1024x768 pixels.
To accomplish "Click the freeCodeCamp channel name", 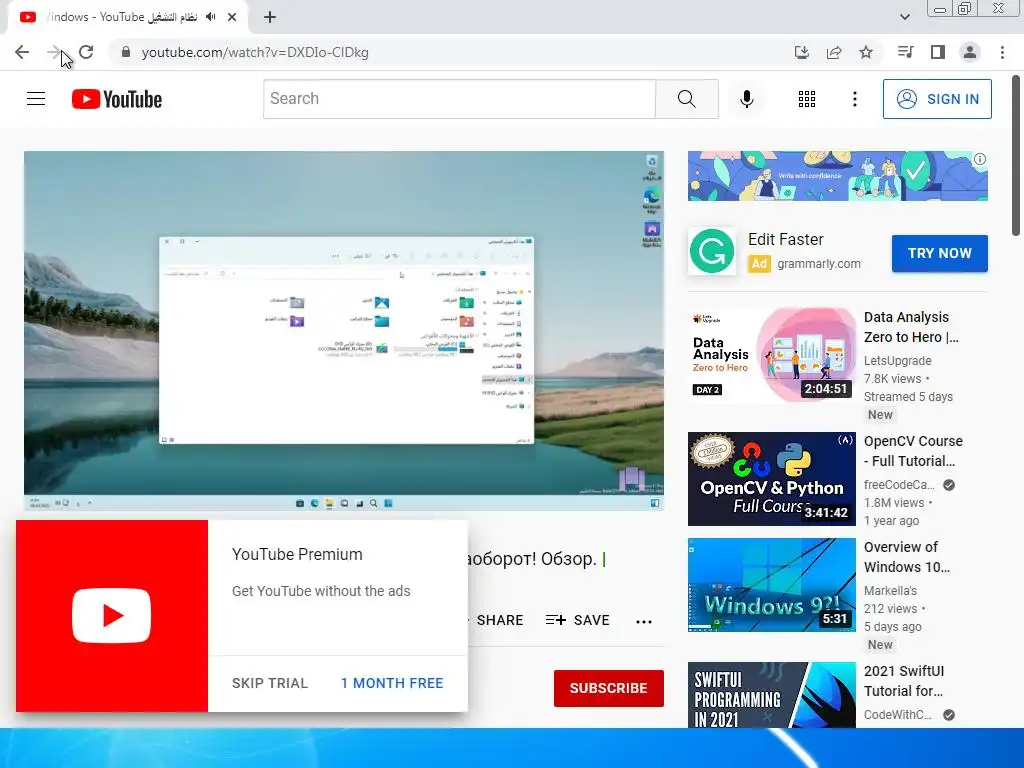I will [x=899, y=485].
